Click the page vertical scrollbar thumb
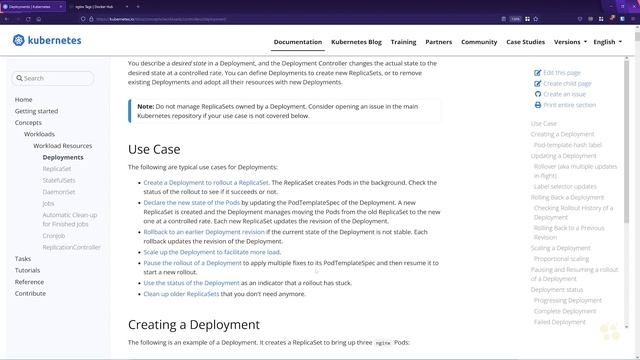Viewport: 640px width, 360px height. 637,36
